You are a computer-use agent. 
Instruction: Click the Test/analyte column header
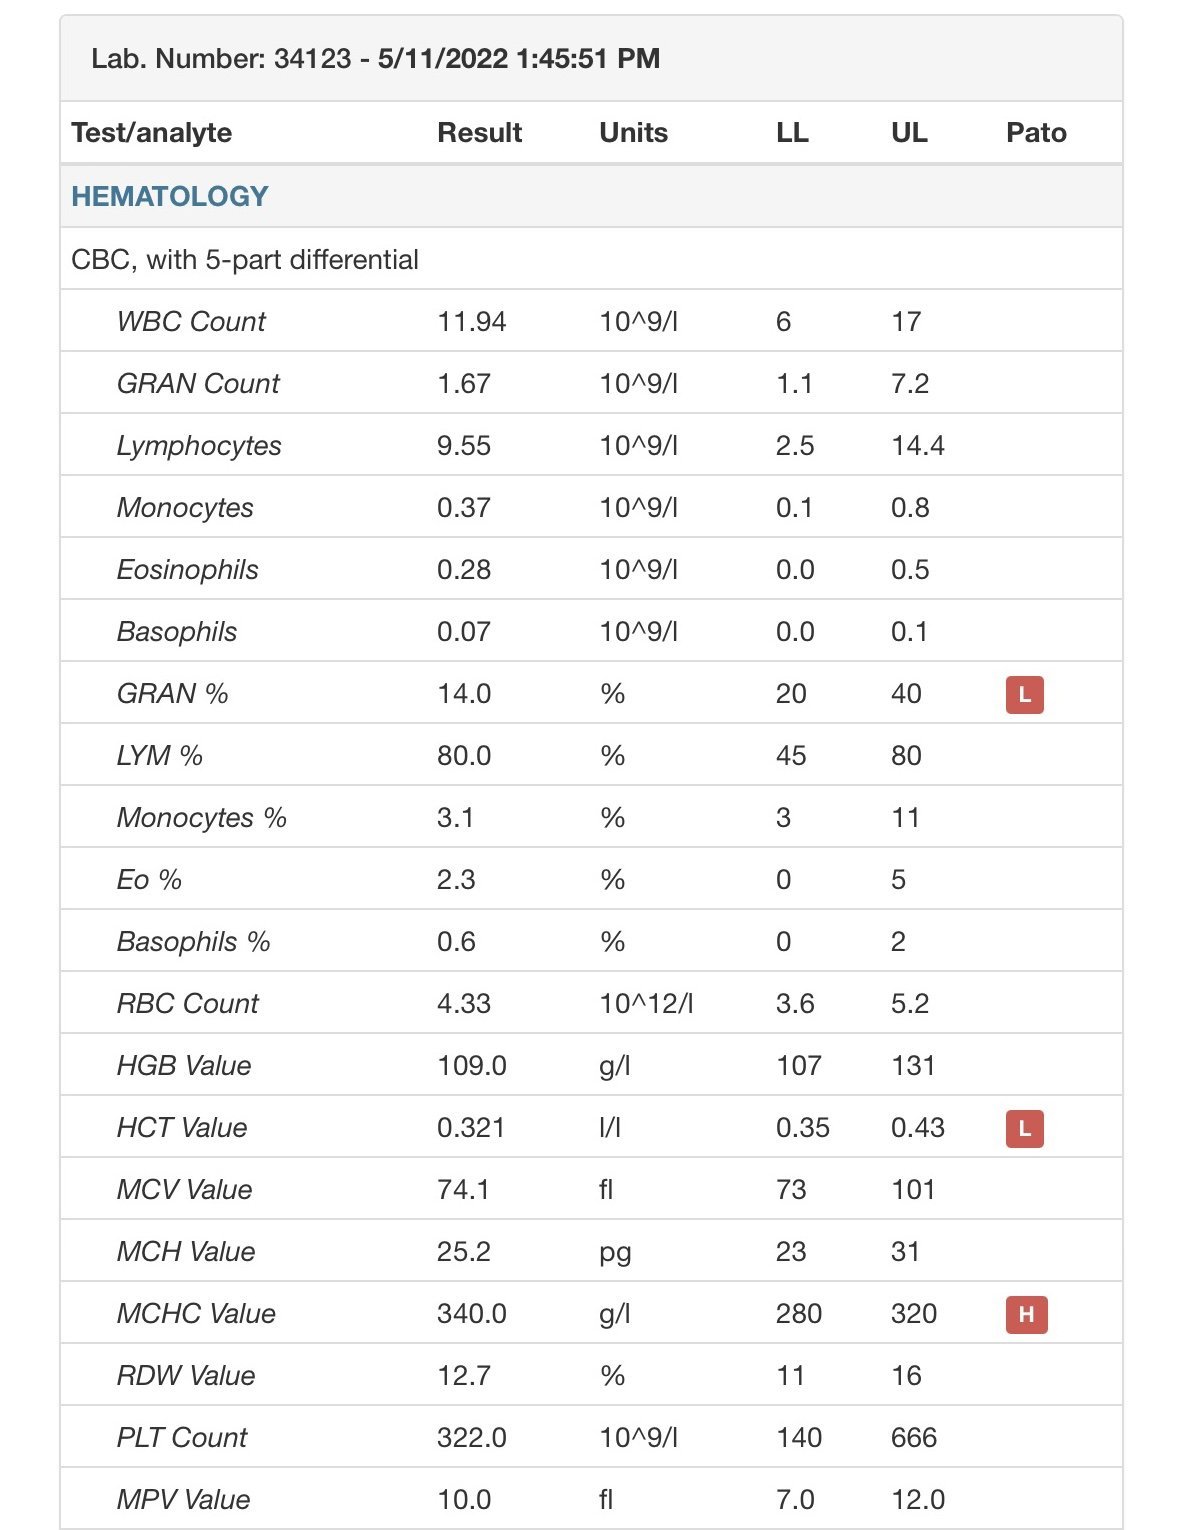[152, 133]
